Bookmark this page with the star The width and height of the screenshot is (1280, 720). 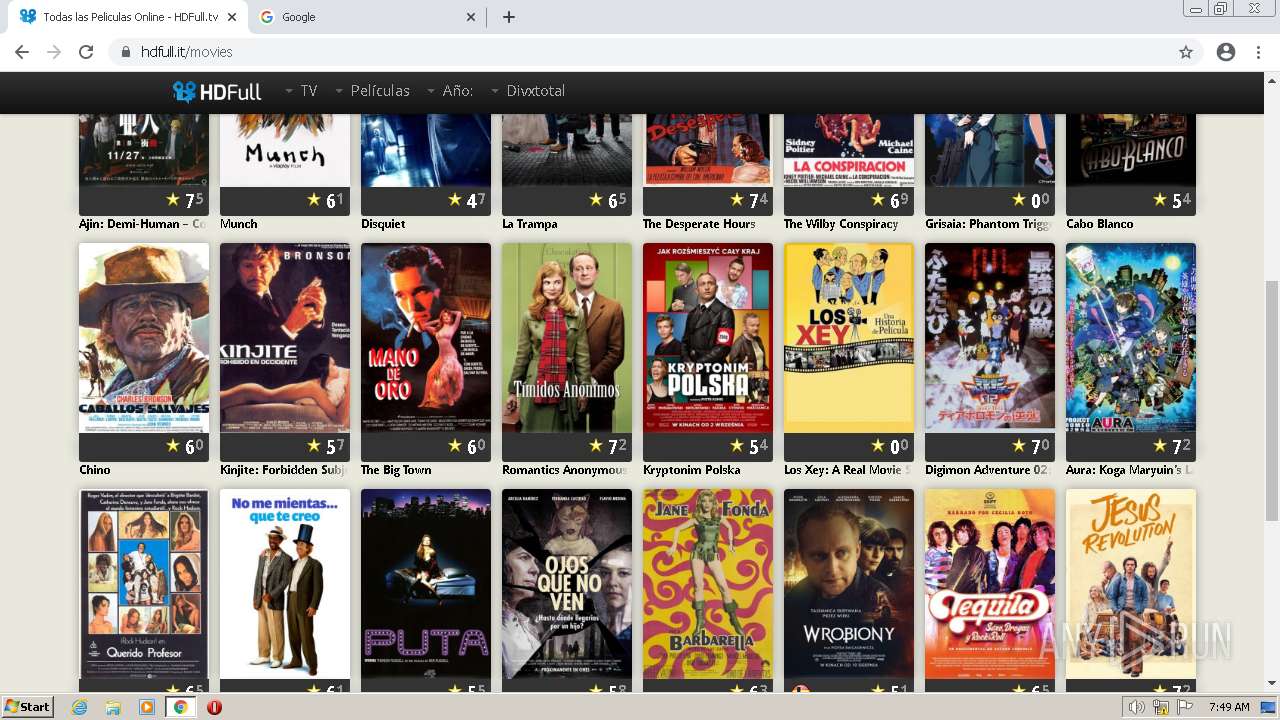pyautogui.click(x=1186, y=52)
